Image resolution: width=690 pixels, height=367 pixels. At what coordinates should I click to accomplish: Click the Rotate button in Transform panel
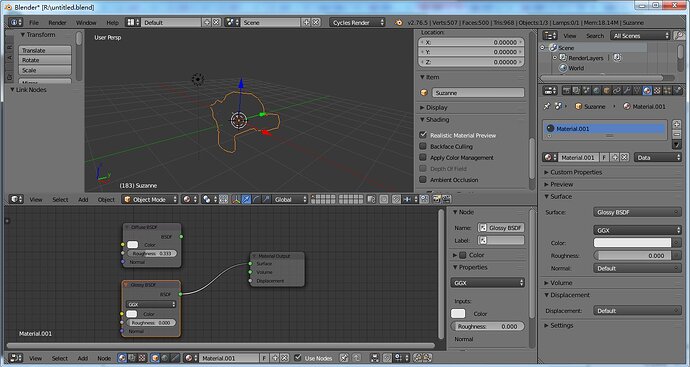tap(44, 60)
